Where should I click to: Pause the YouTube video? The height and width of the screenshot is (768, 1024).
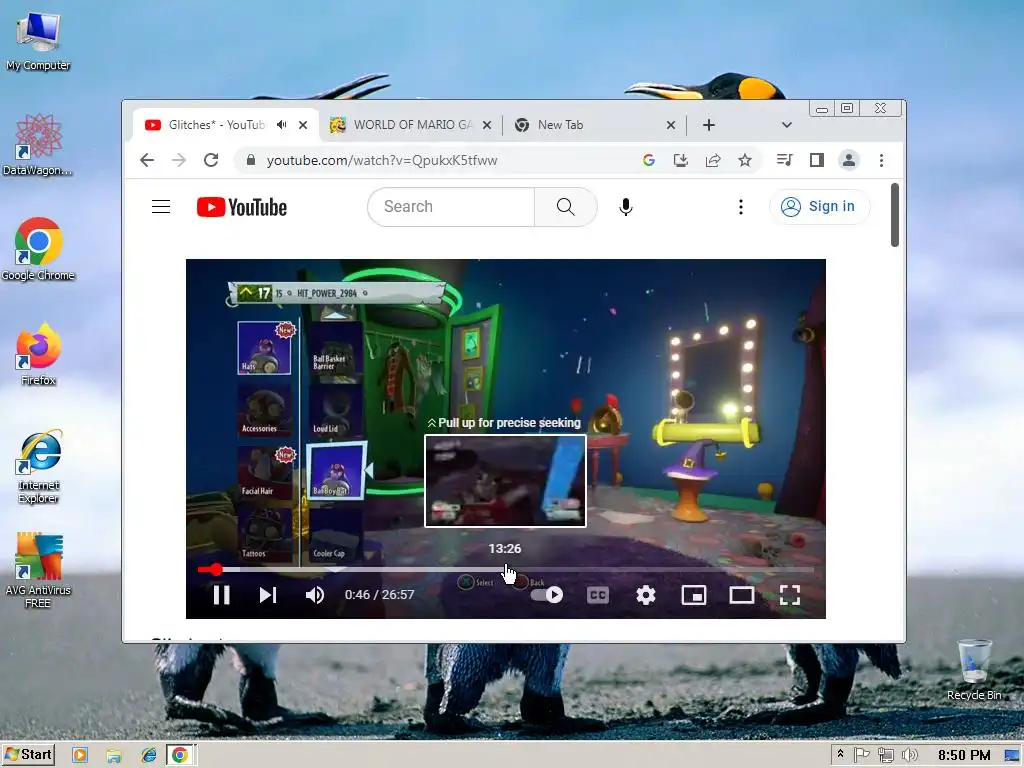point(221,595)
